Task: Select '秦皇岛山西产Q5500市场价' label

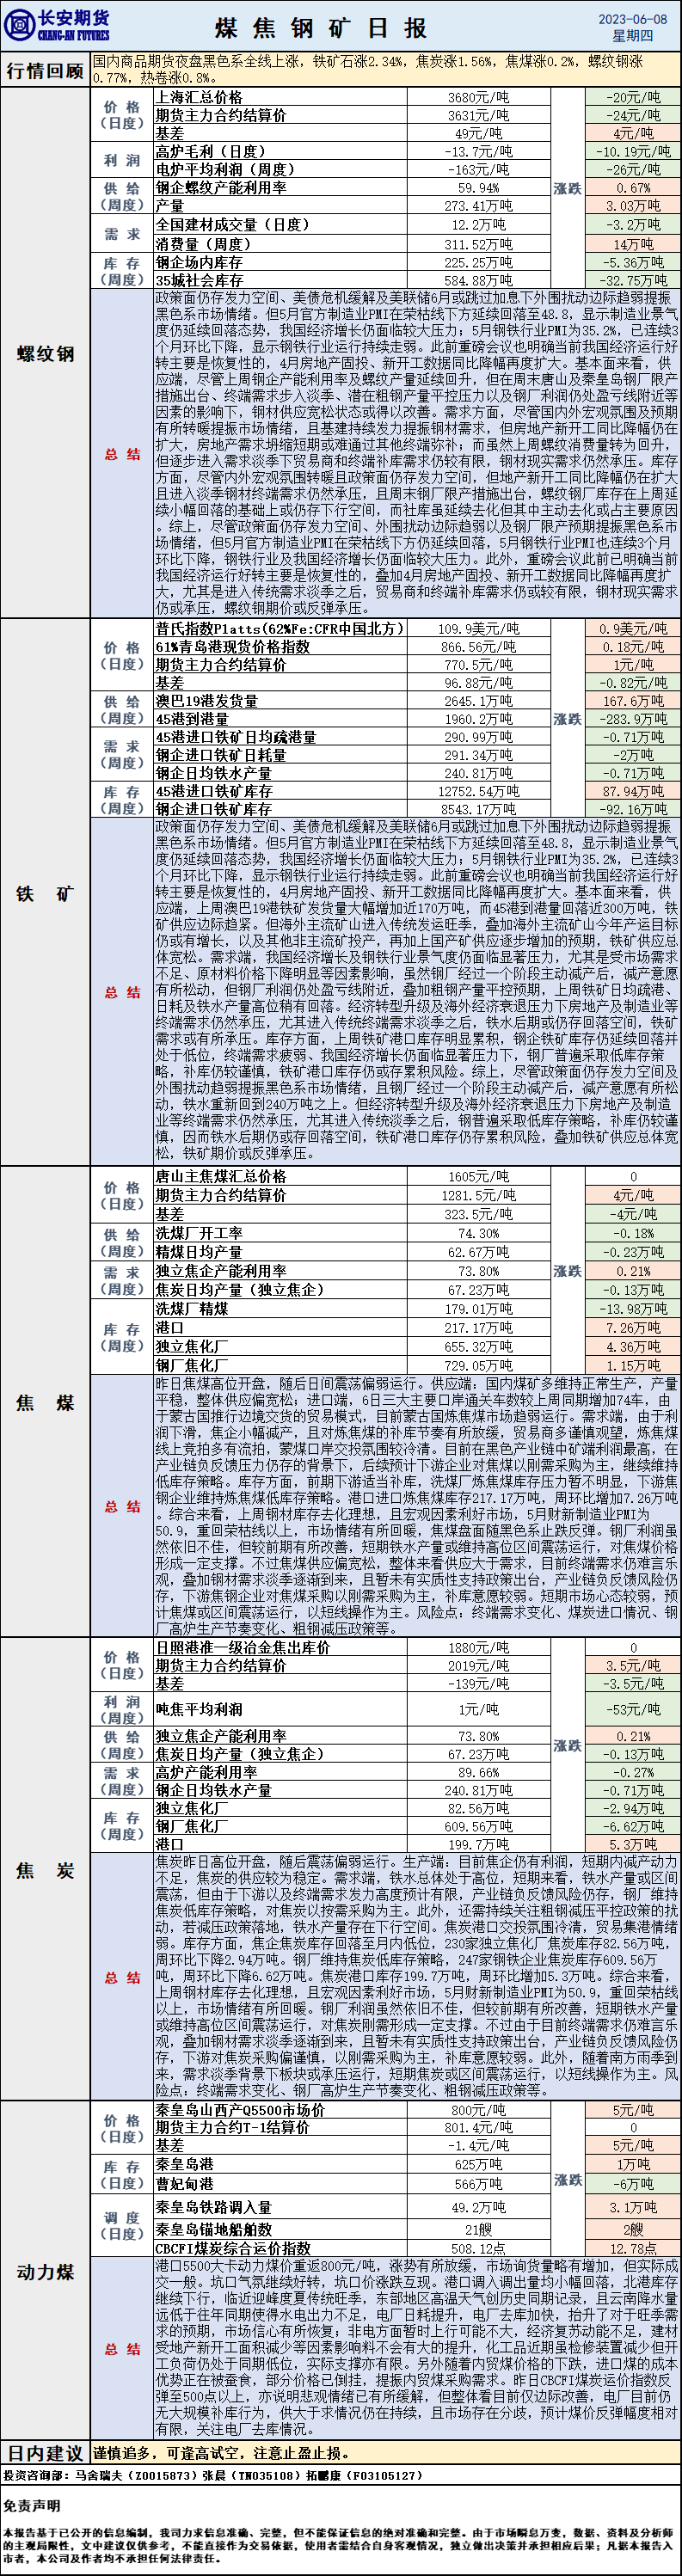Action: pos(240,2110)
